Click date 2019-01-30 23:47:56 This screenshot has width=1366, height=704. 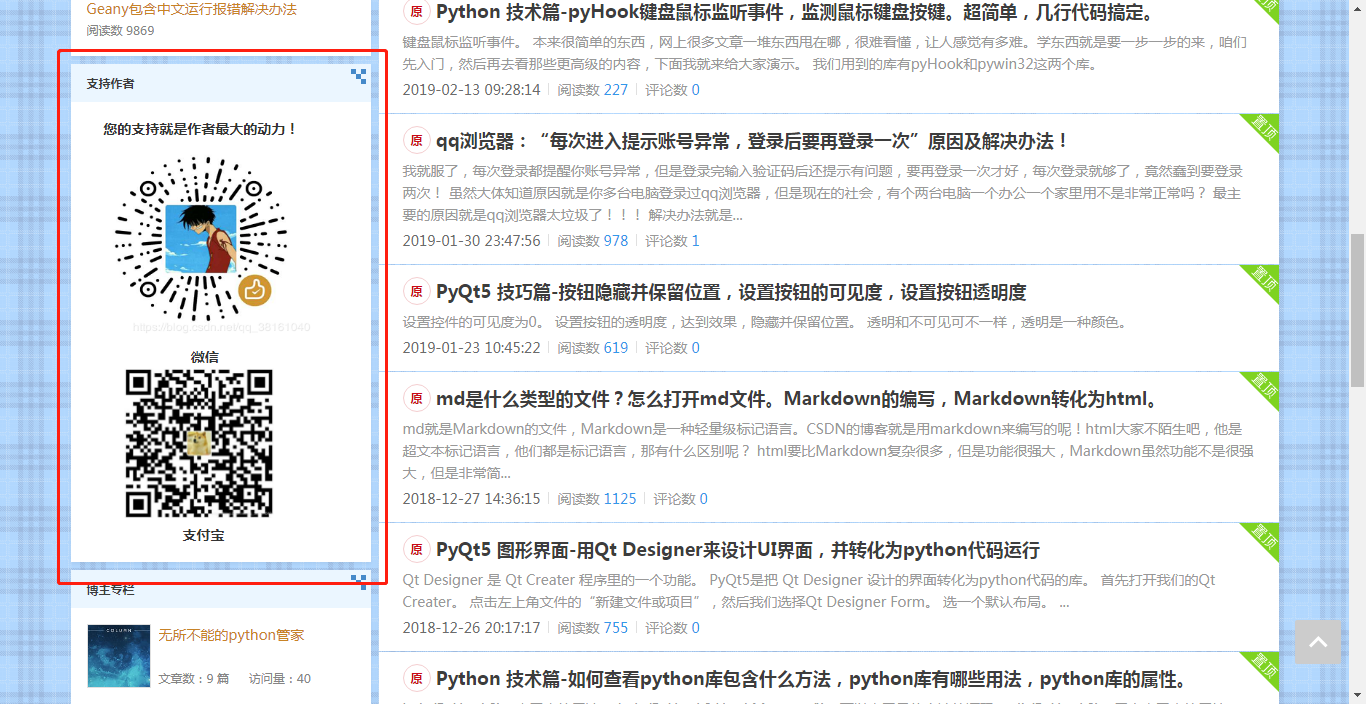(471, 241)
